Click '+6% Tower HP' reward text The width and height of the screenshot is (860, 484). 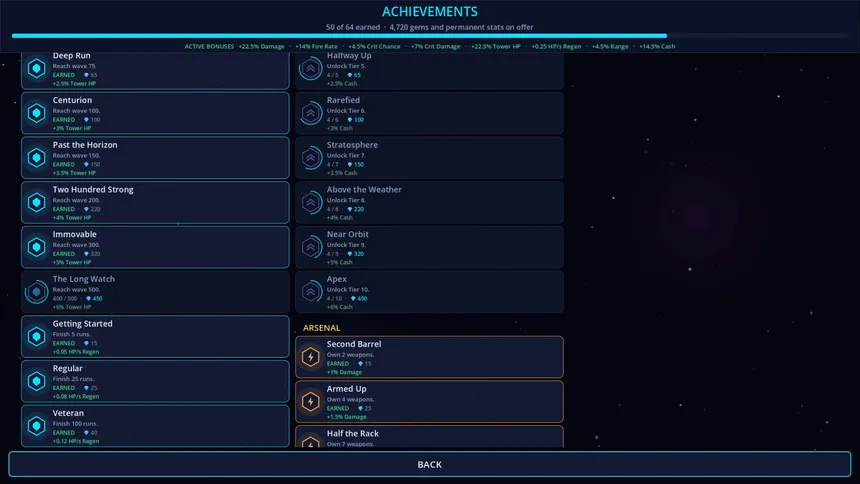tap(72, 307)
